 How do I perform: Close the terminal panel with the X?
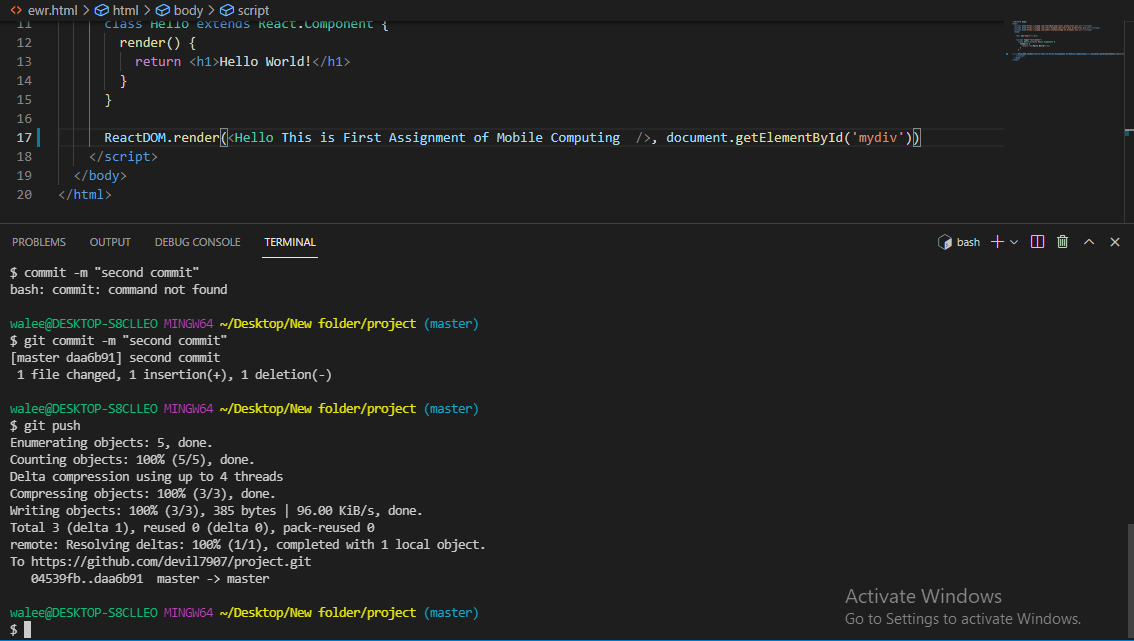tap(1114, 241)
